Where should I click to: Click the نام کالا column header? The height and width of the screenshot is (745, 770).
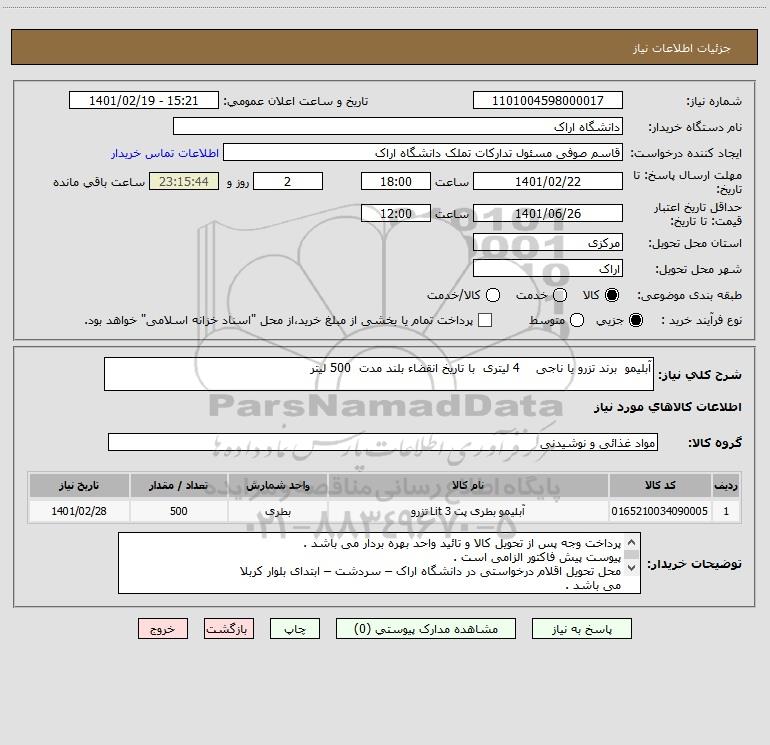coord(468,485)
